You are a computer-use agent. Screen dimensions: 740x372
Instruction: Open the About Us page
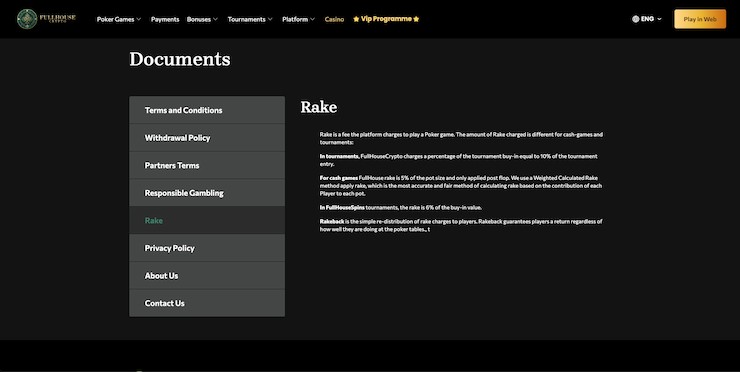pyautogui.click(x=207, y=275)
